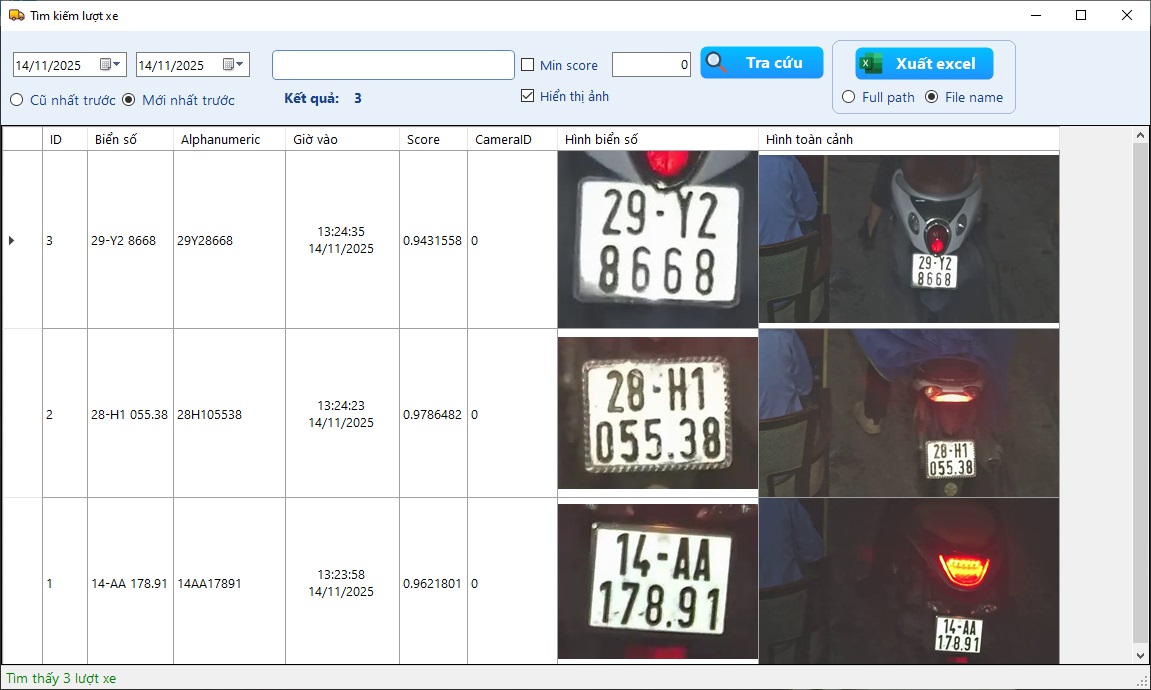Viewport: 1151px width, 690px height.
Task: Click the resize grip in status bar corner
Action: click(x=1142, y=680)
